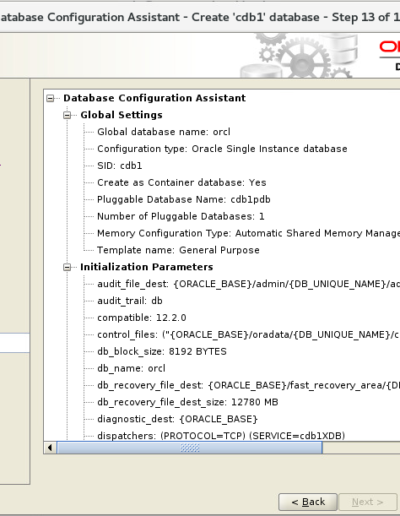This screenshot has height=516, width=400.
Task: Select the control_files parameter row
Action: click(248, 335)
